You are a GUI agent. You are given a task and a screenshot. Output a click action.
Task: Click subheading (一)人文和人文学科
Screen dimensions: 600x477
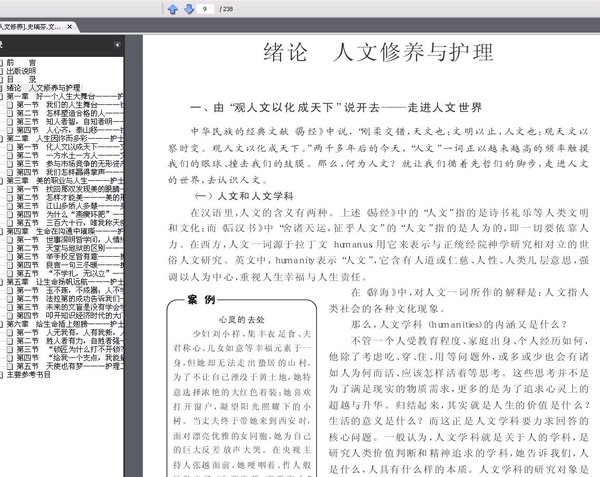tap(244, 196)
